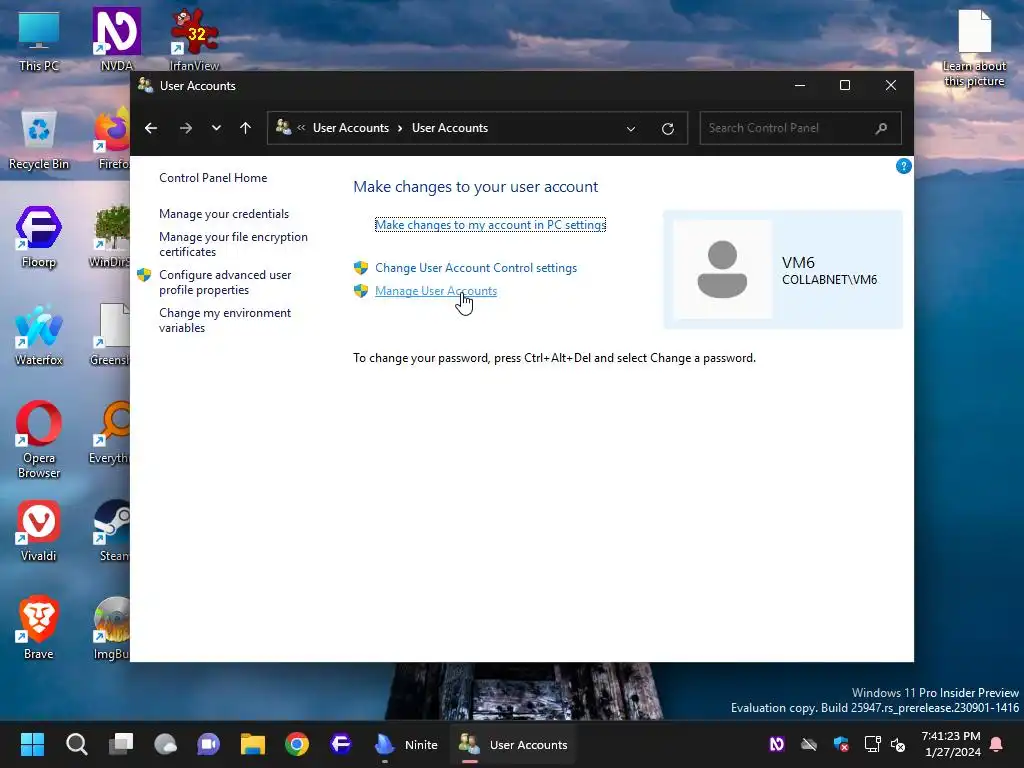Open Manage your credentials
Viewport: 1024px width, 768px height.
coord(224,214)
